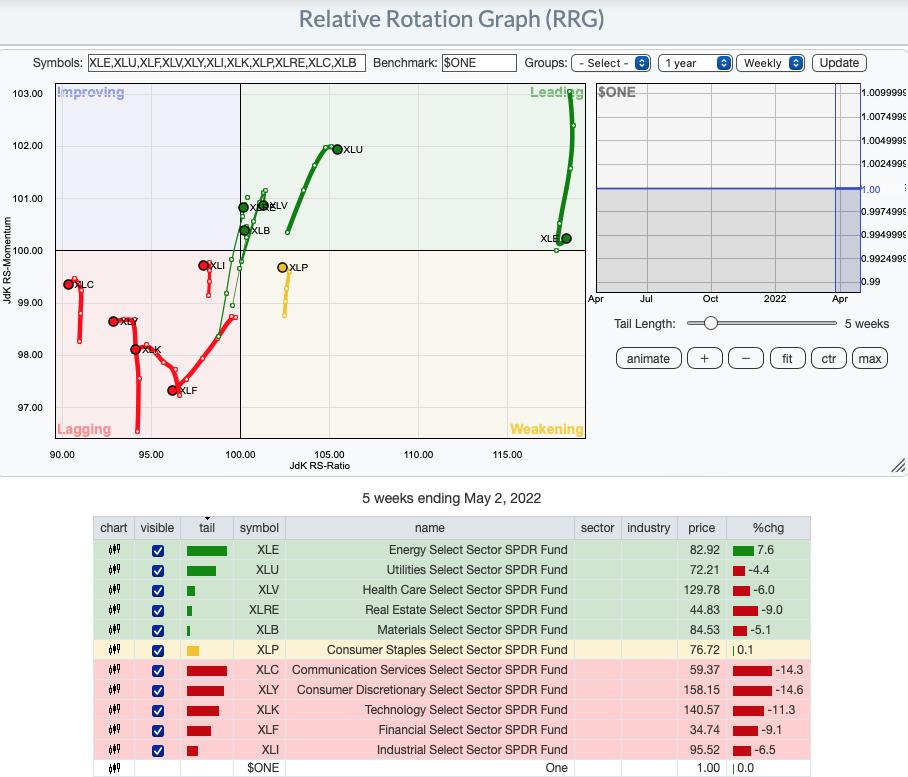Click the animate button

pos(648,359)
